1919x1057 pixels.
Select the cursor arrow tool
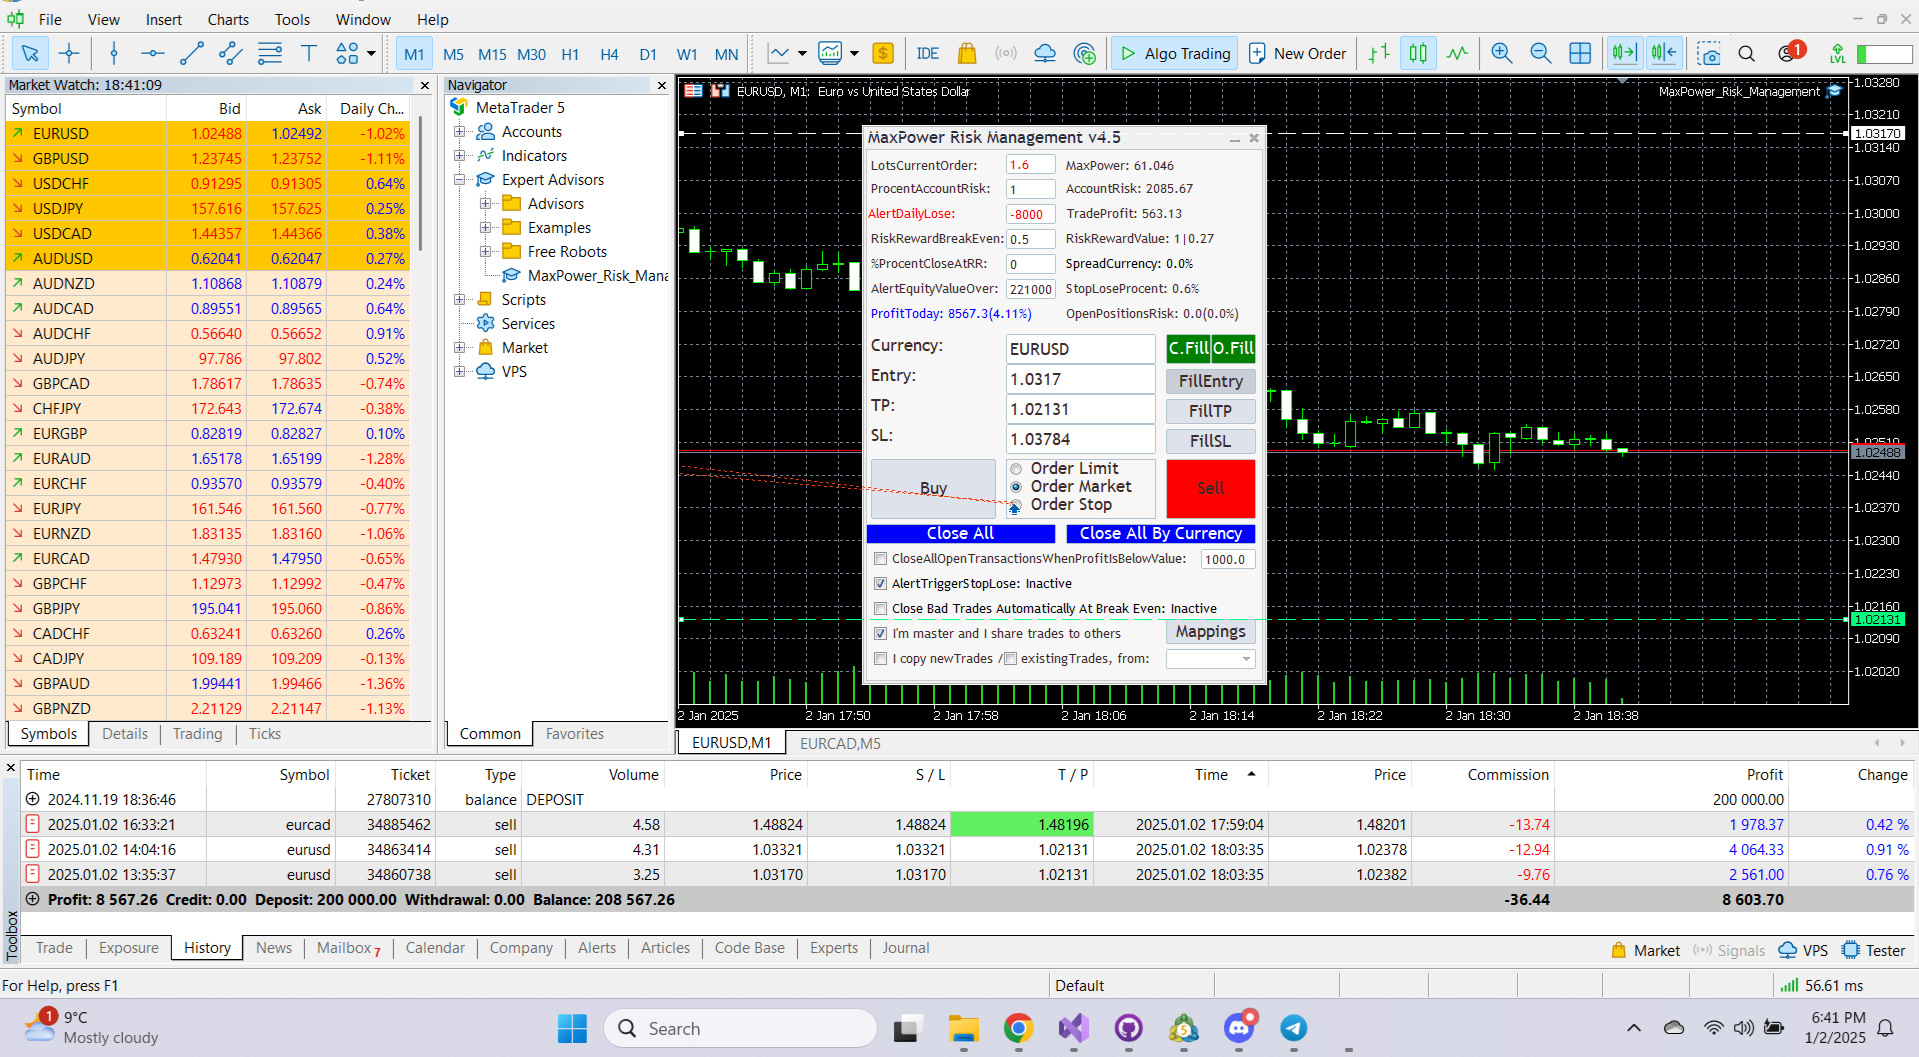(x=30, y=53)
